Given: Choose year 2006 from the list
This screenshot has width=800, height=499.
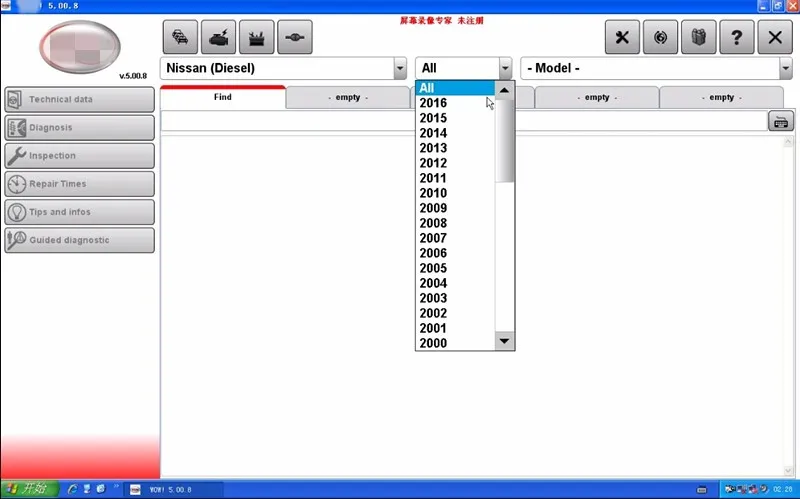Looking at the screenshot, I should click(x=455, y=253).
